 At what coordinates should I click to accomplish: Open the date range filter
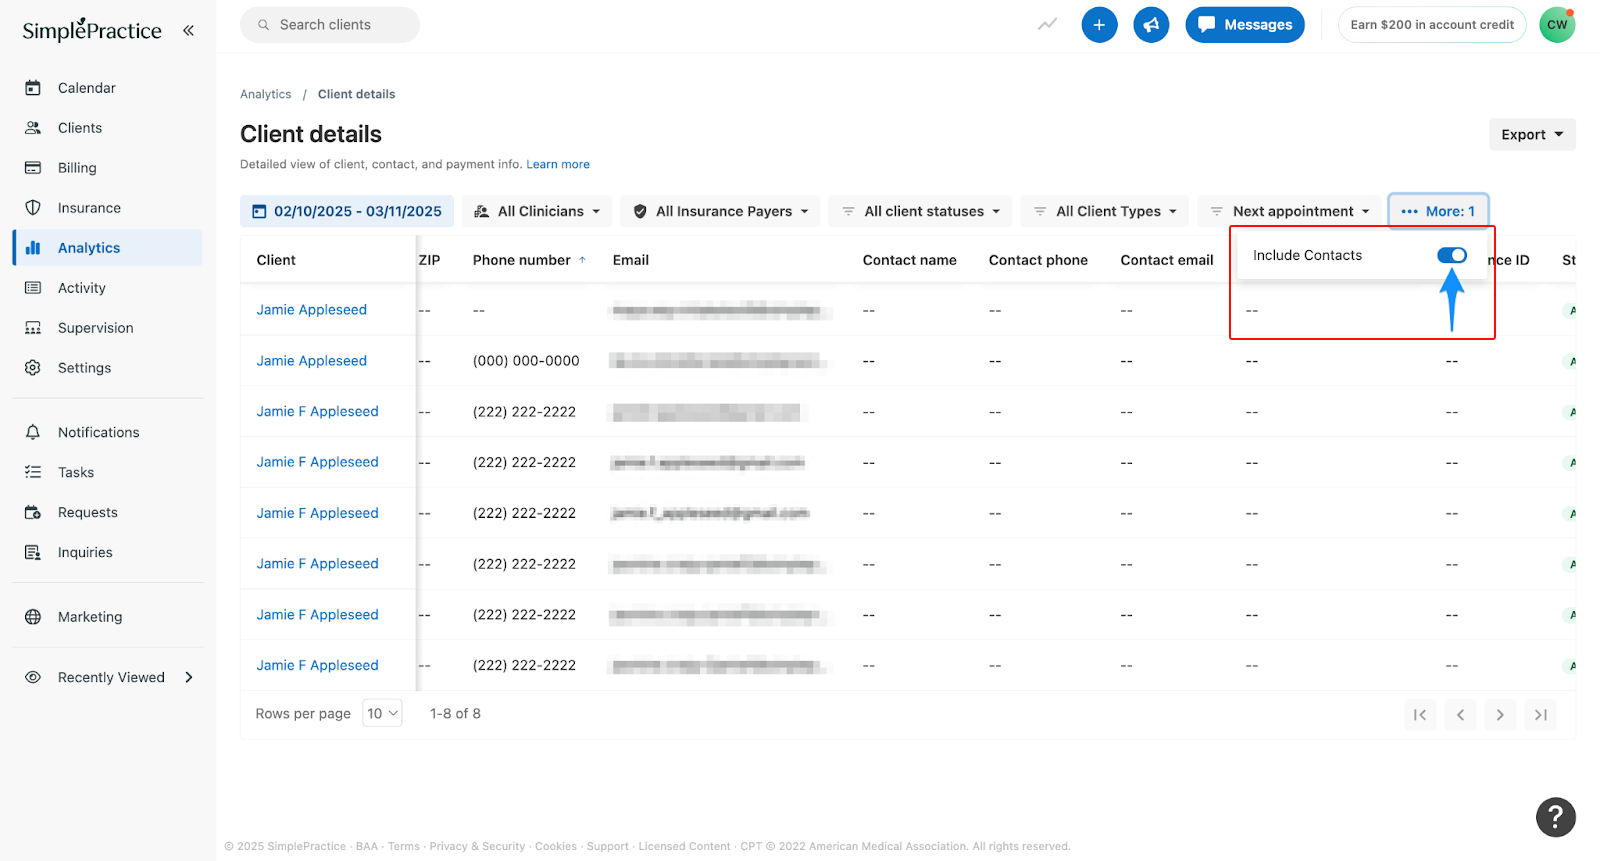pos(347,211)
